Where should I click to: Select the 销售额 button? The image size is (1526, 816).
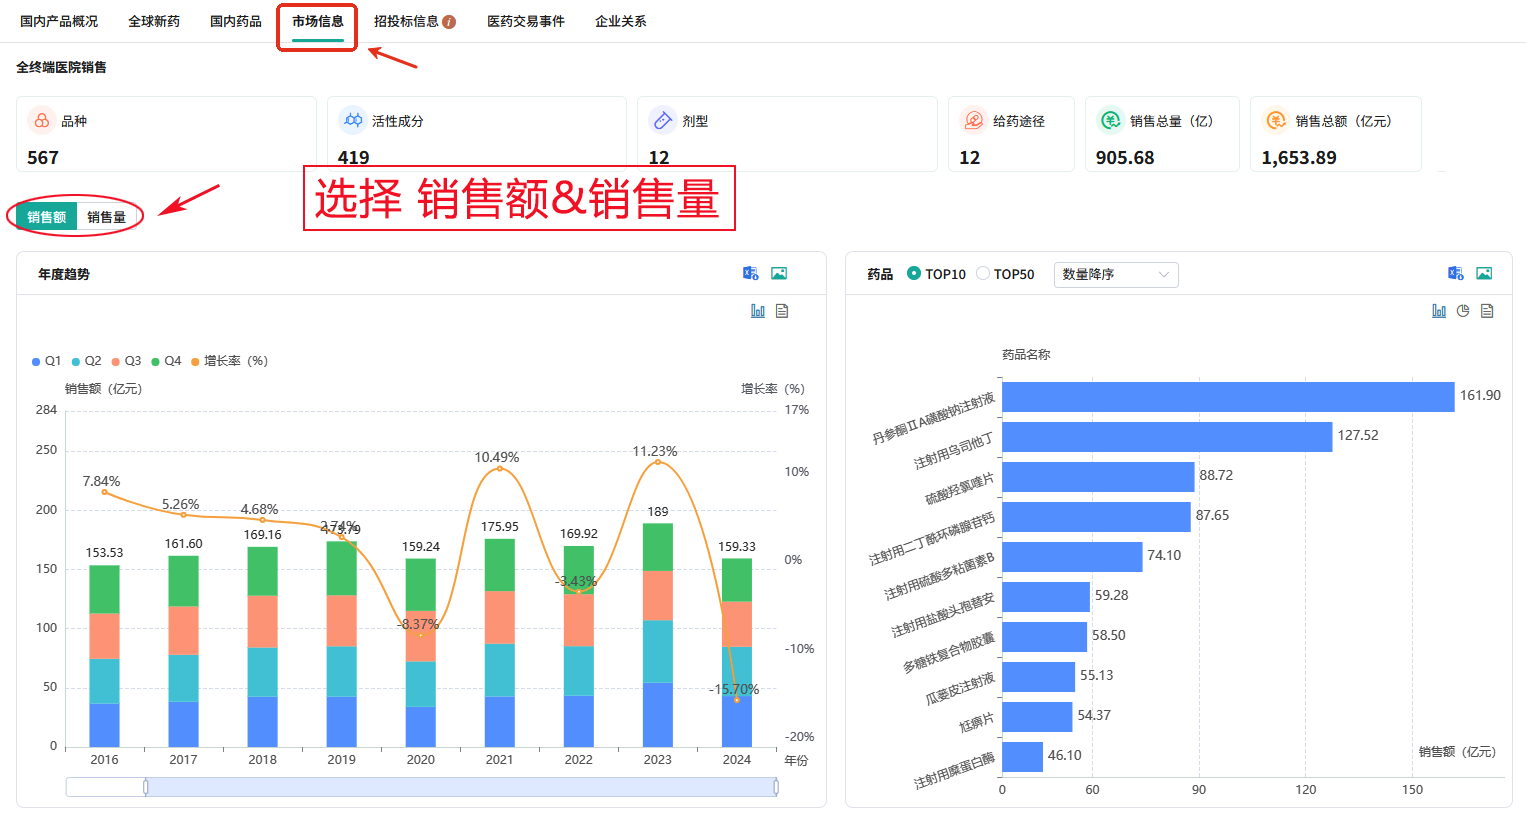click(x=47, y=217)
